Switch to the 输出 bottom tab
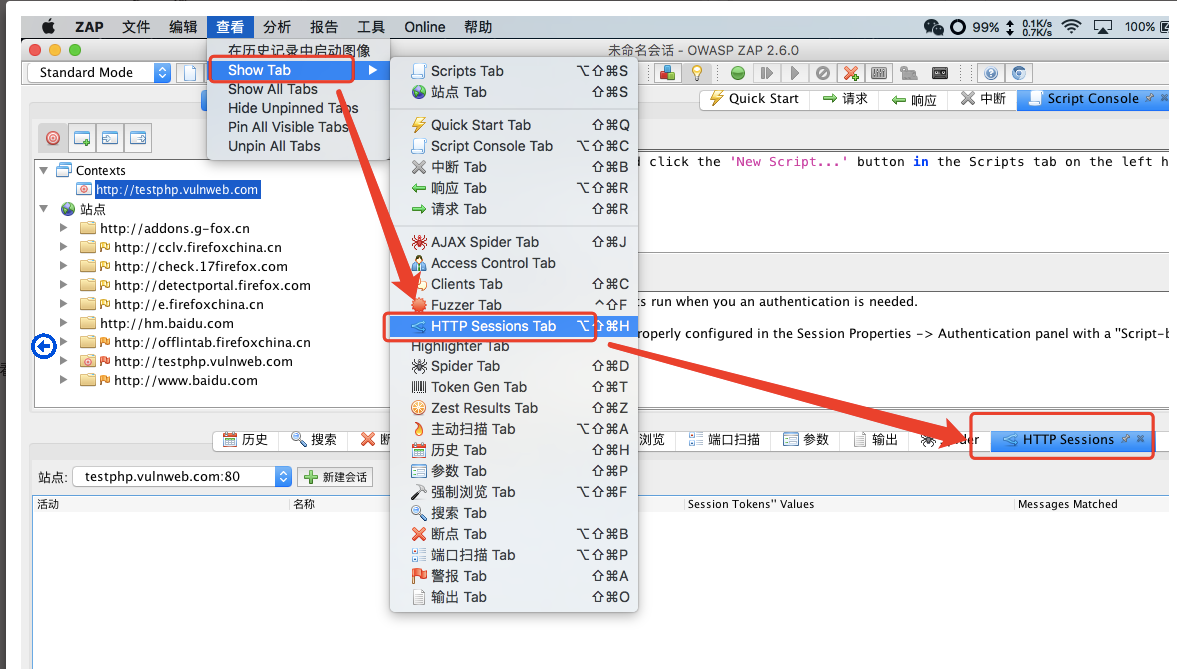This screenshot has height=669, width=1177. point(876,439)
